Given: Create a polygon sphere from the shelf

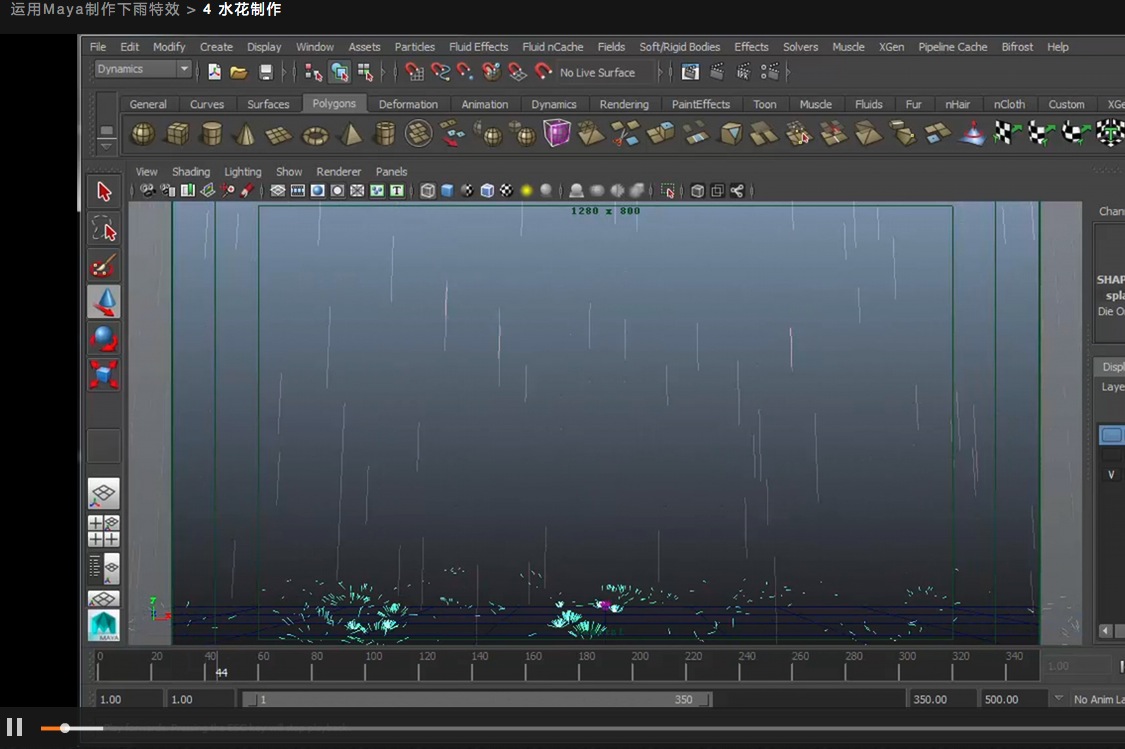Looking at the screenshot, I should 143,133.
